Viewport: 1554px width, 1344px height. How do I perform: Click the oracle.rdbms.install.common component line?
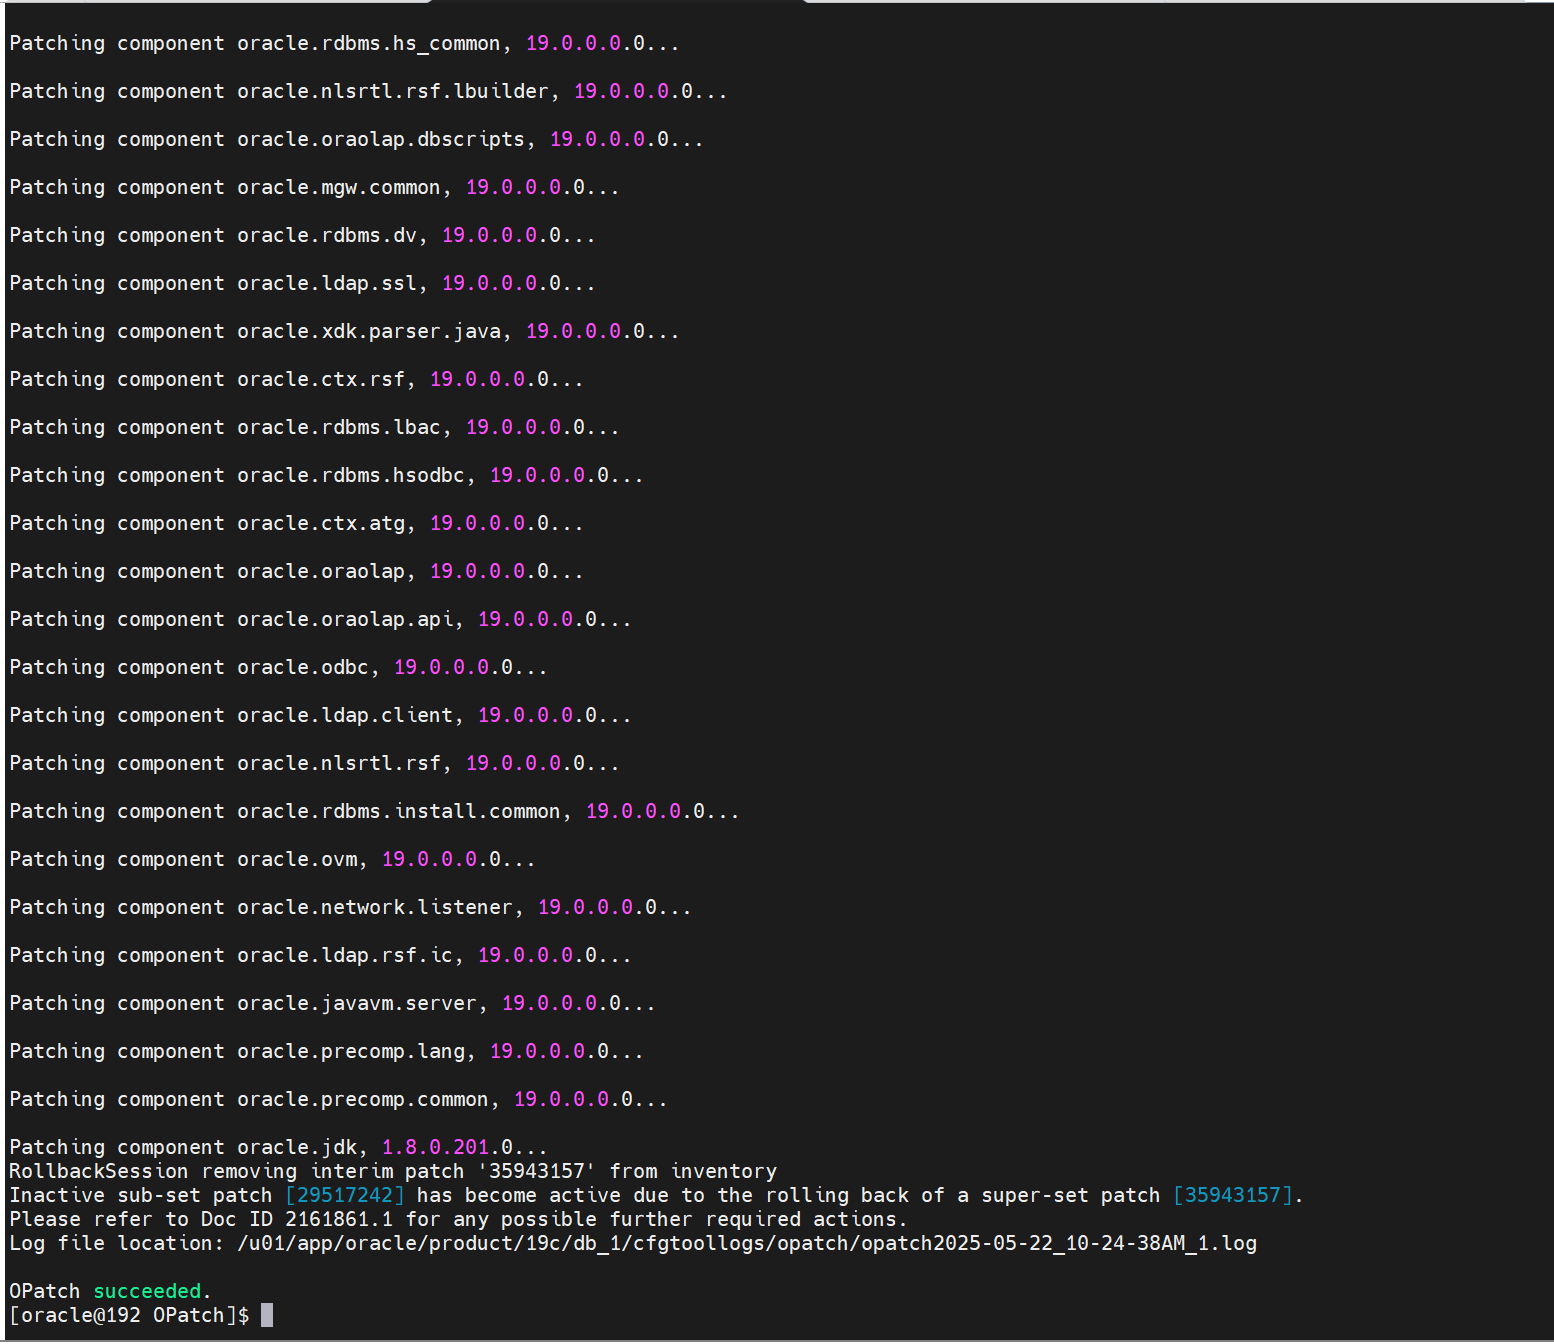(x=374, y=811)
